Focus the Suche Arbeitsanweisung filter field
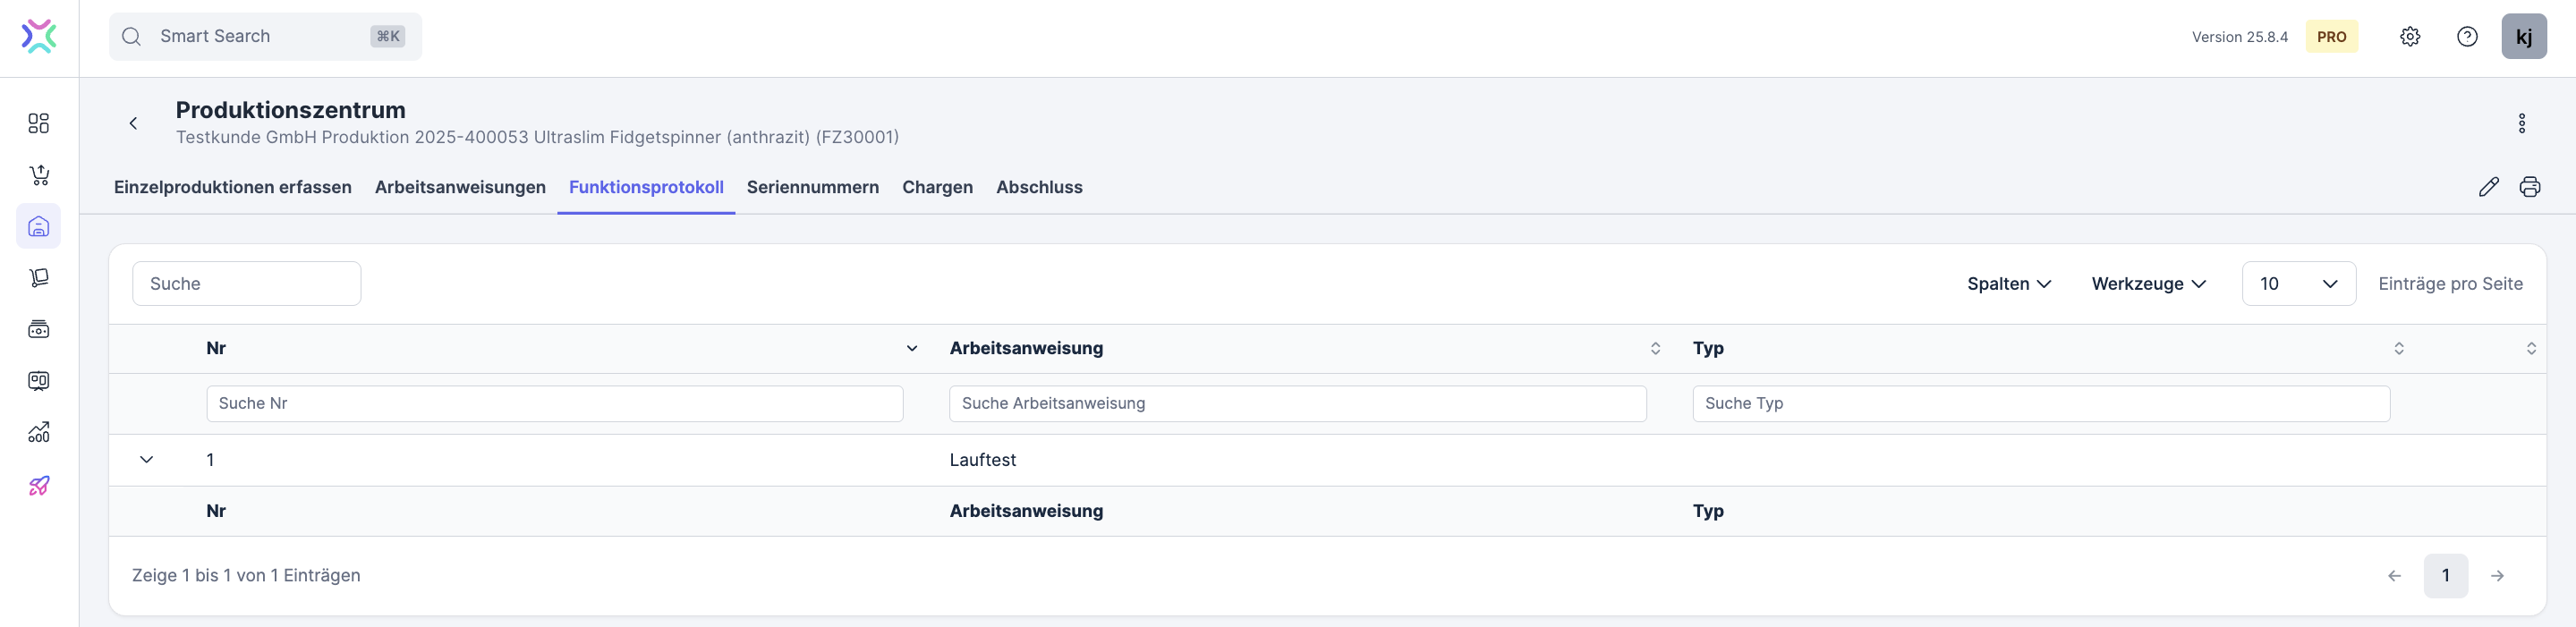This screenshot has width=2576, height=627. tap(1297, 404)
